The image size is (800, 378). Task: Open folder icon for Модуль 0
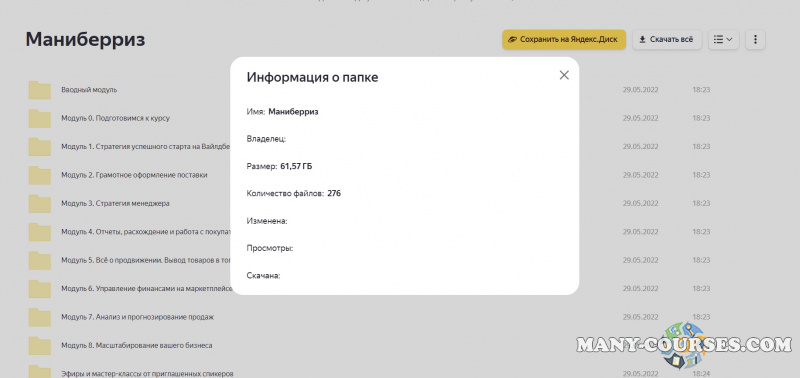coord(40,118)
